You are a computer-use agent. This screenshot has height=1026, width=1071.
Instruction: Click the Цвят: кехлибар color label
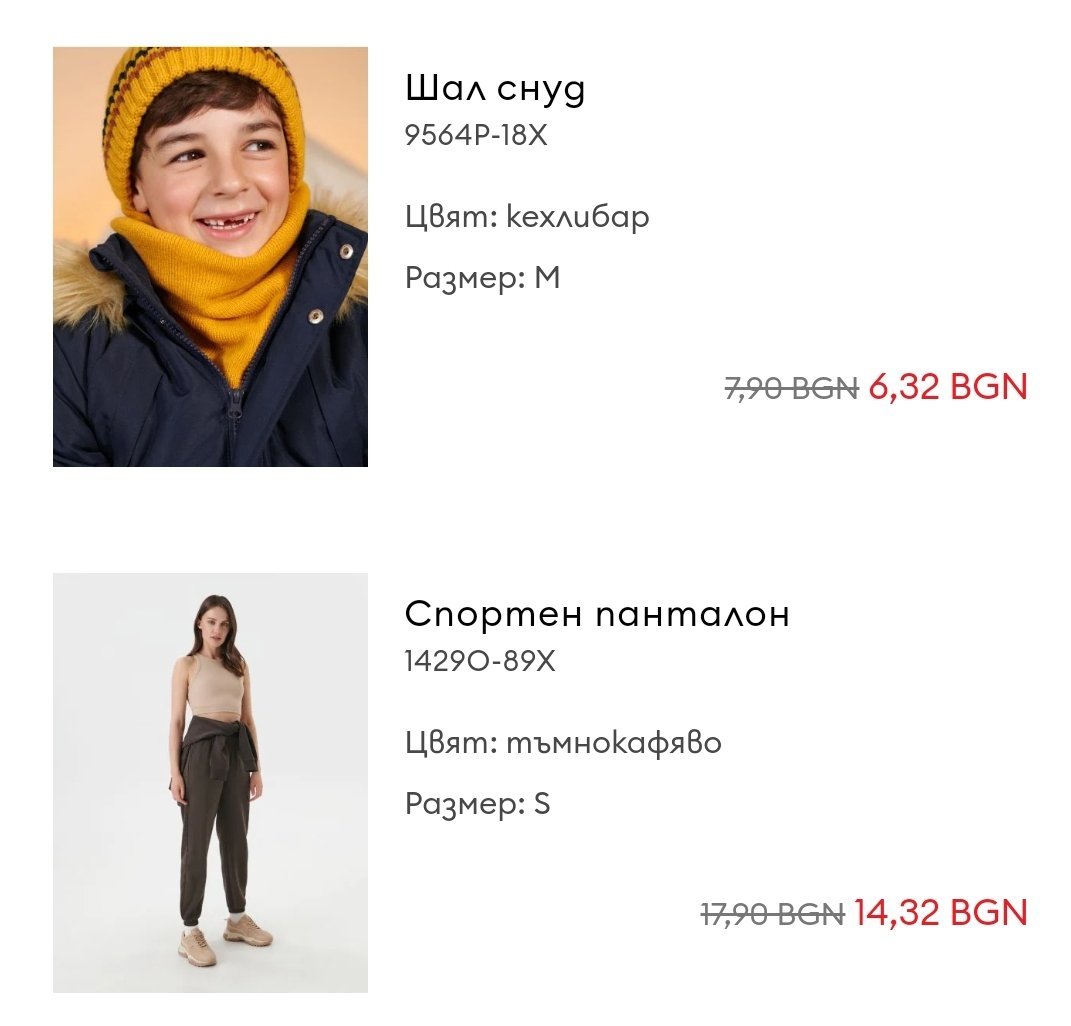coord(527,217)
